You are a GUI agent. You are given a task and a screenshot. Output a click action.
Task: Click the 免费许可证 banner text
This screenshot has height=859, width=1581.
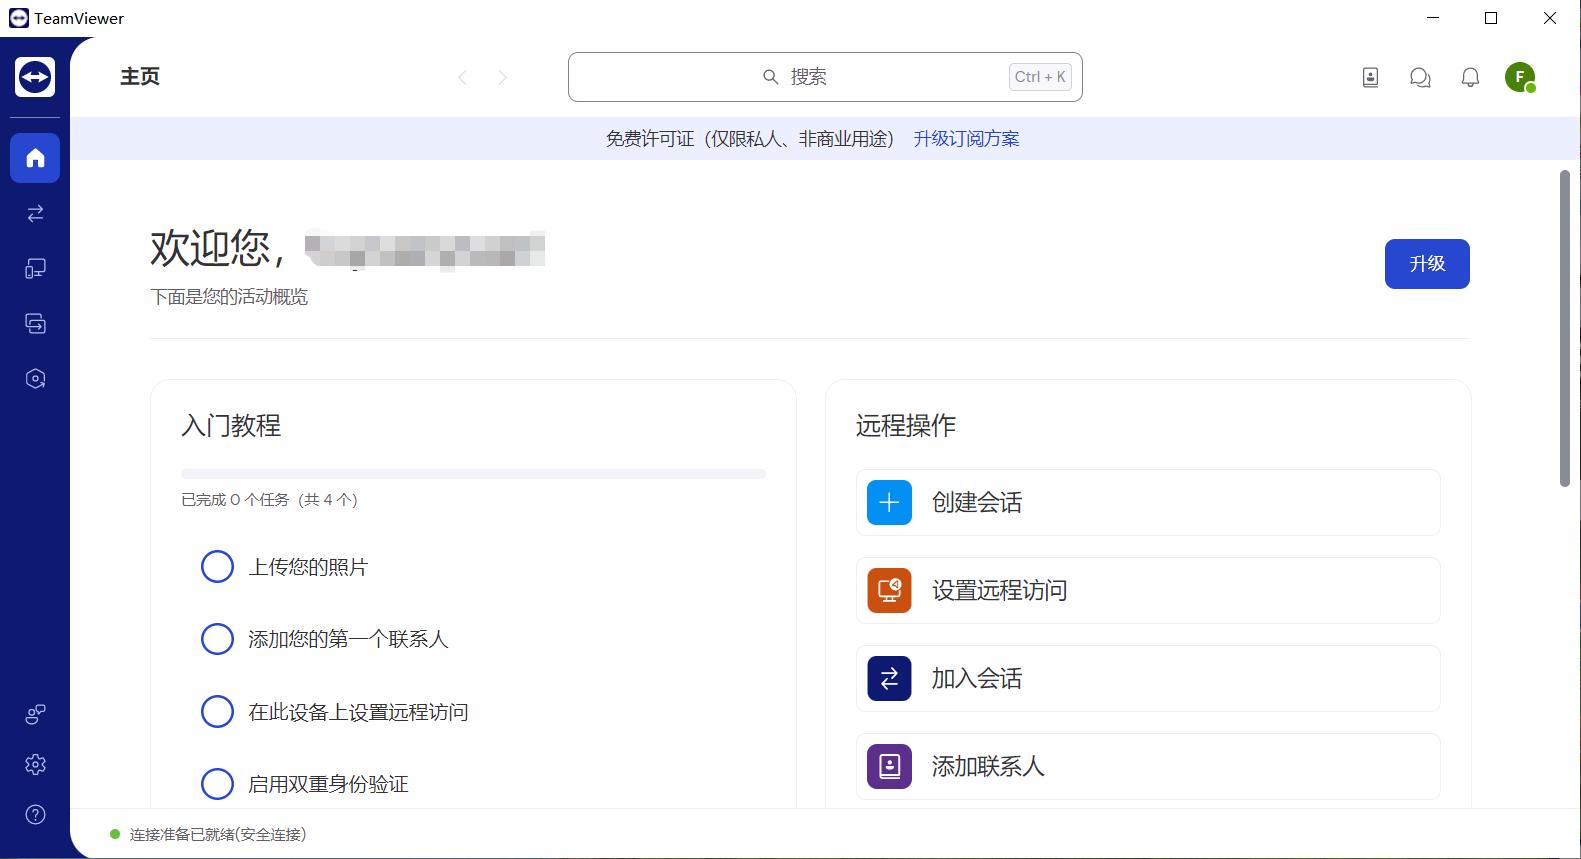coord(750,139)
